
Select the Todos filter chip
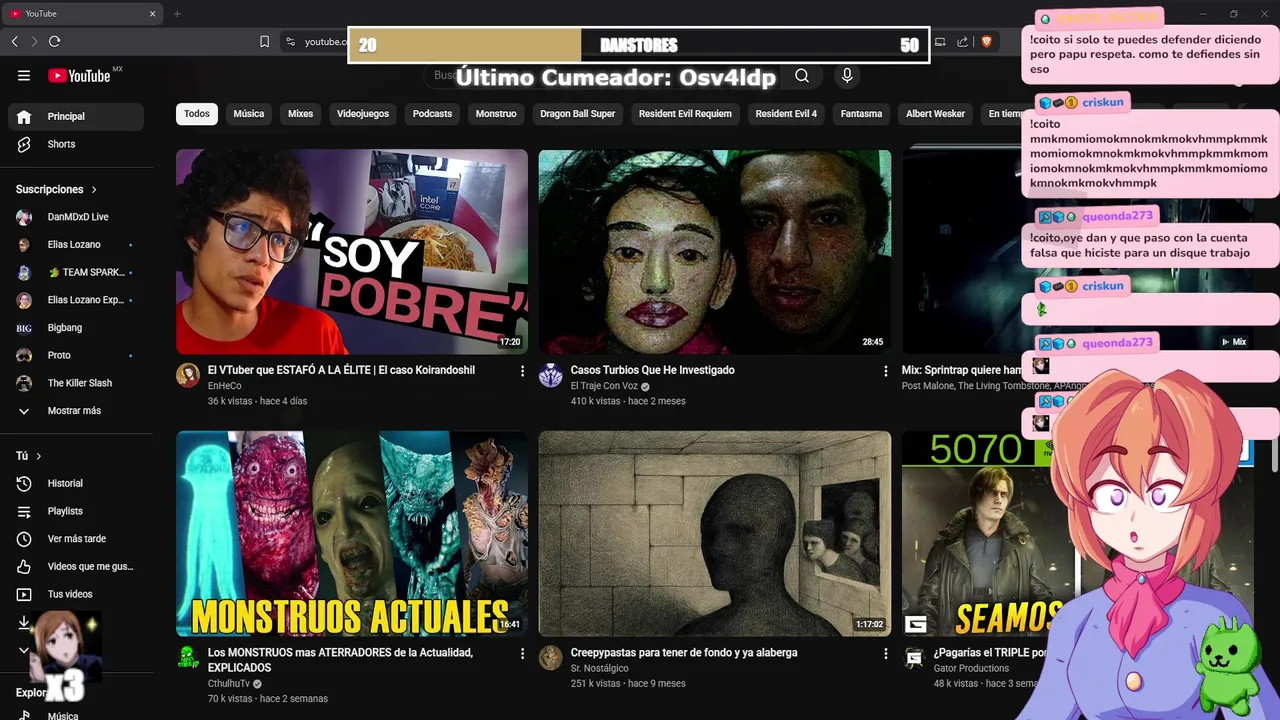pos(197,114)
